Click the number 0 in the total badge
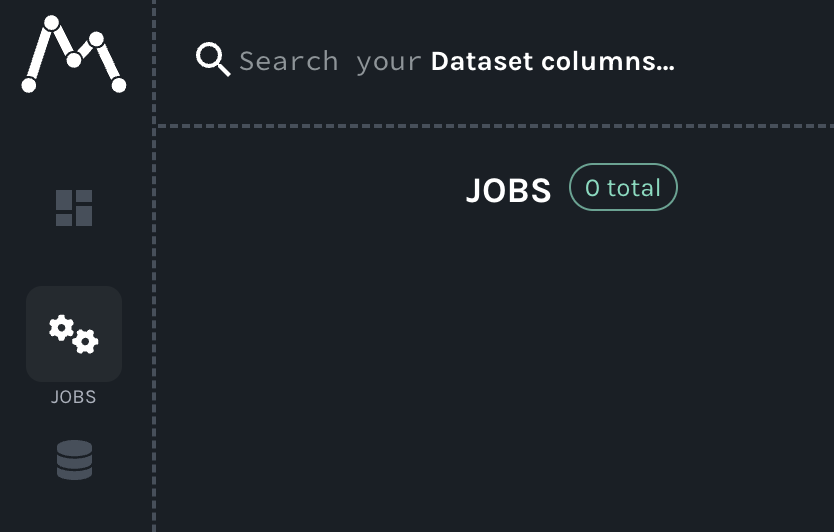This screenshot has height=532, width=834. point(592,188)
